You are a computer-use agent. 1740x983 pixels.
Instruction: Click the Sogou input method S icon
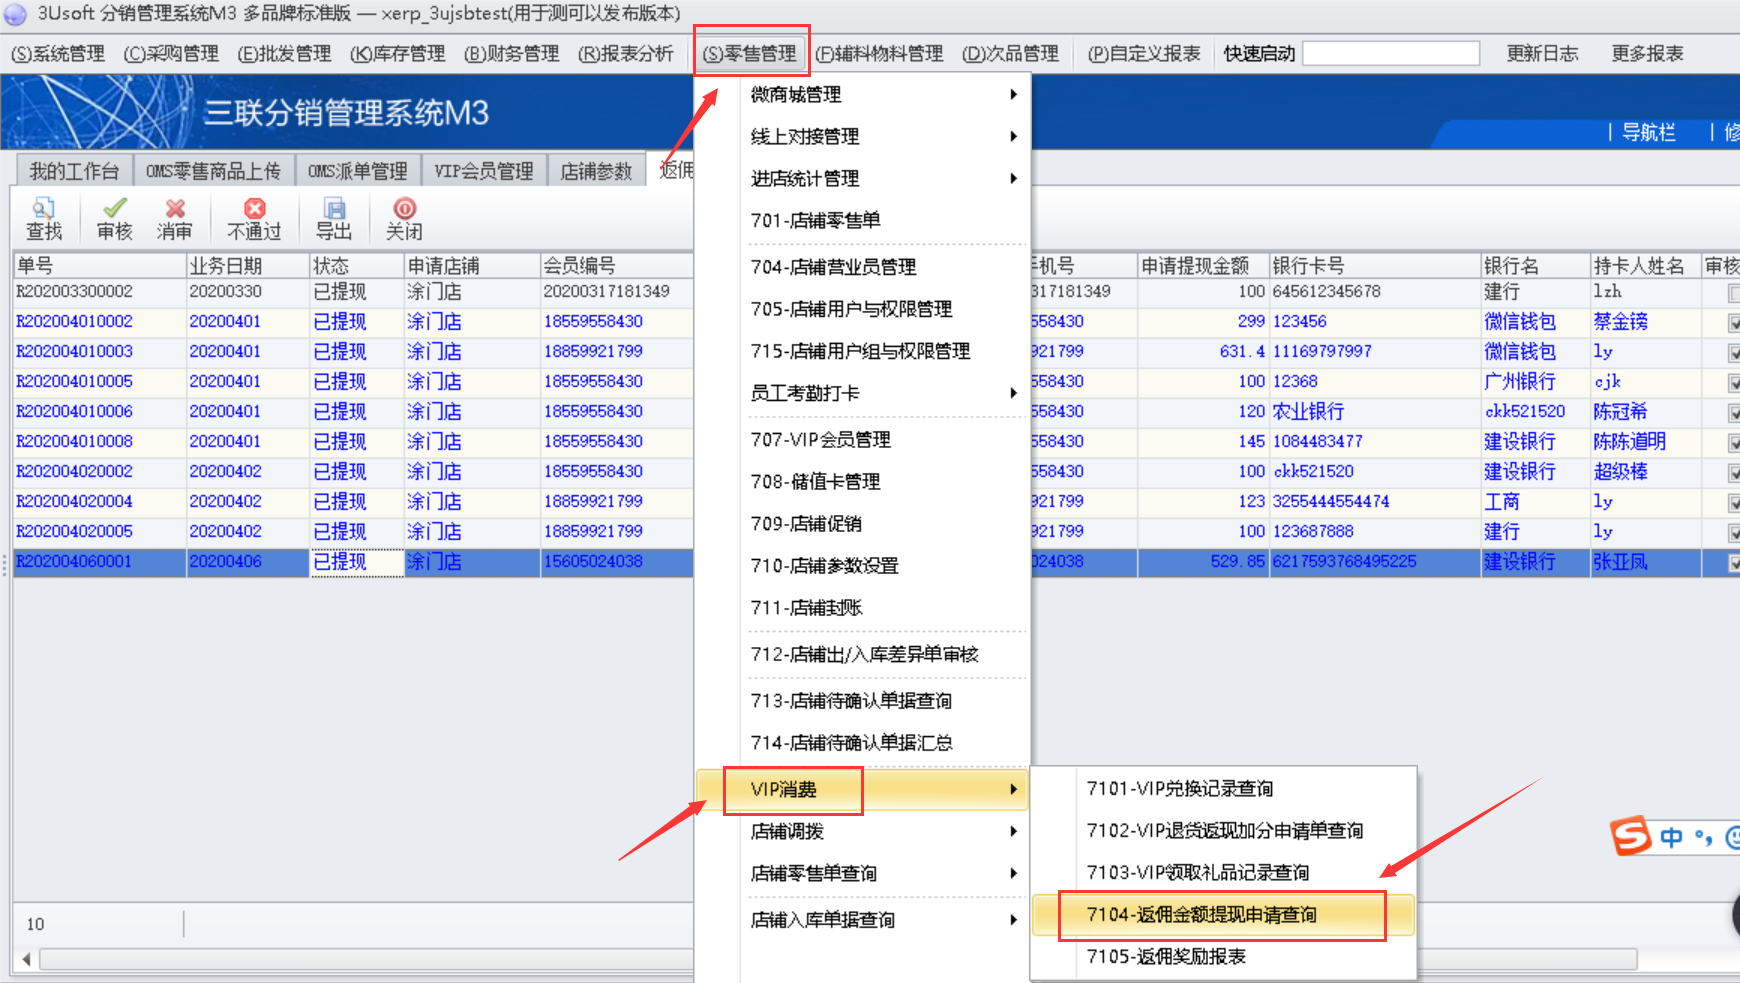tap(1630, 835)
